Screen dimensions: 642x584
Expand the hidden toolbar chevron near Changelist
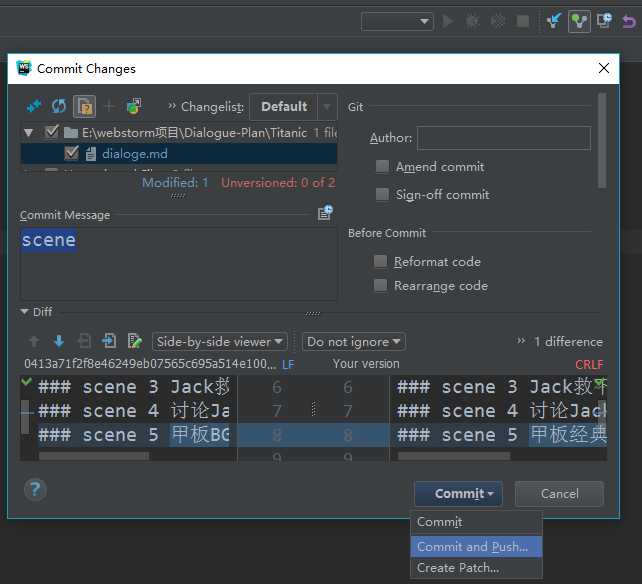coord(172,106)
